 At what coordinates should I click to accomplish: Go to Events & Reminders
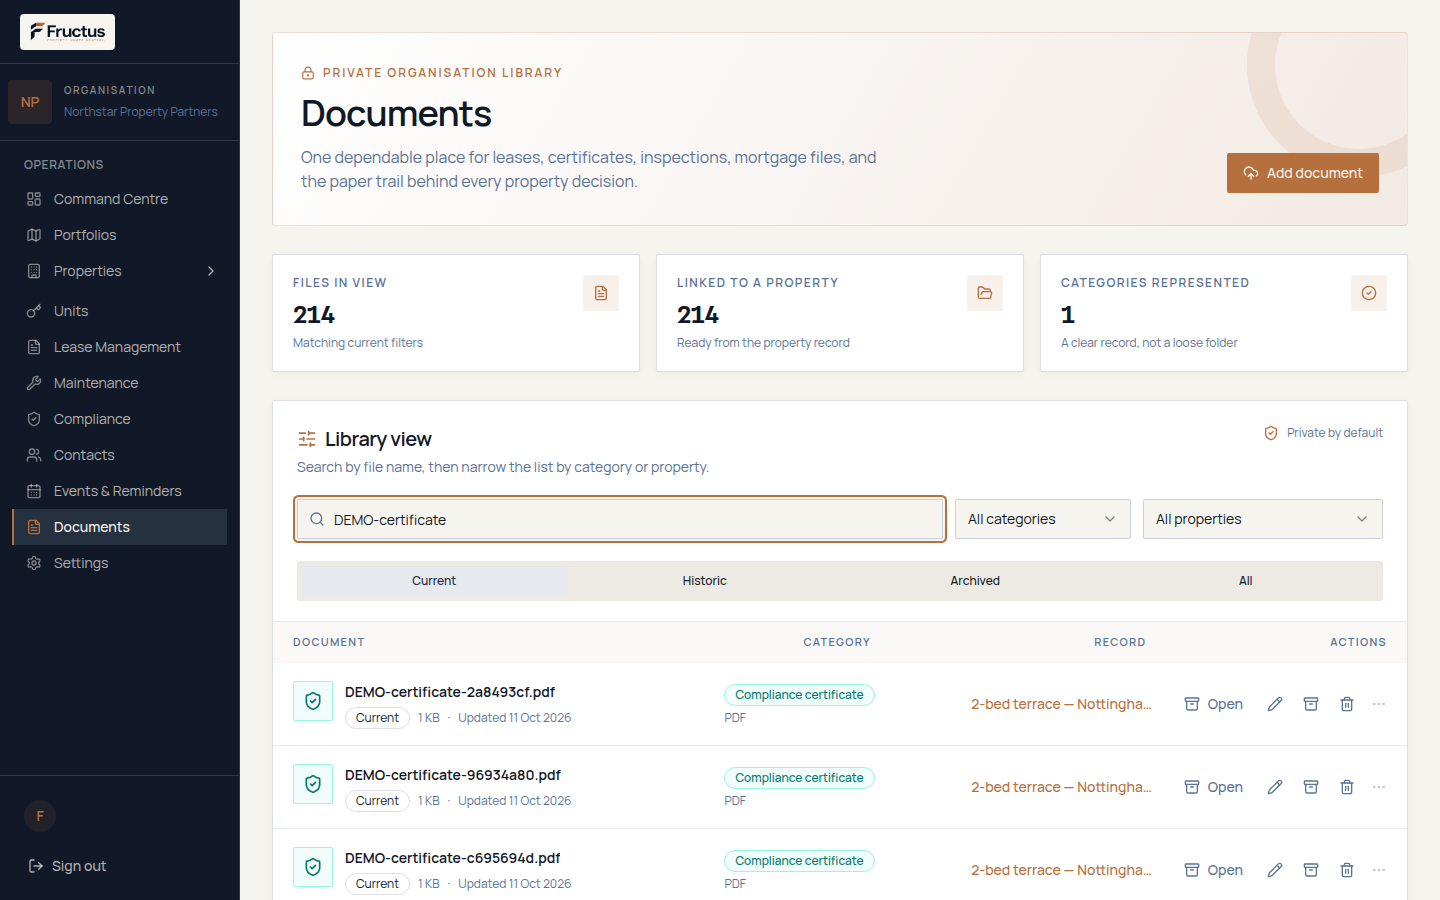[x=120, y=491]
